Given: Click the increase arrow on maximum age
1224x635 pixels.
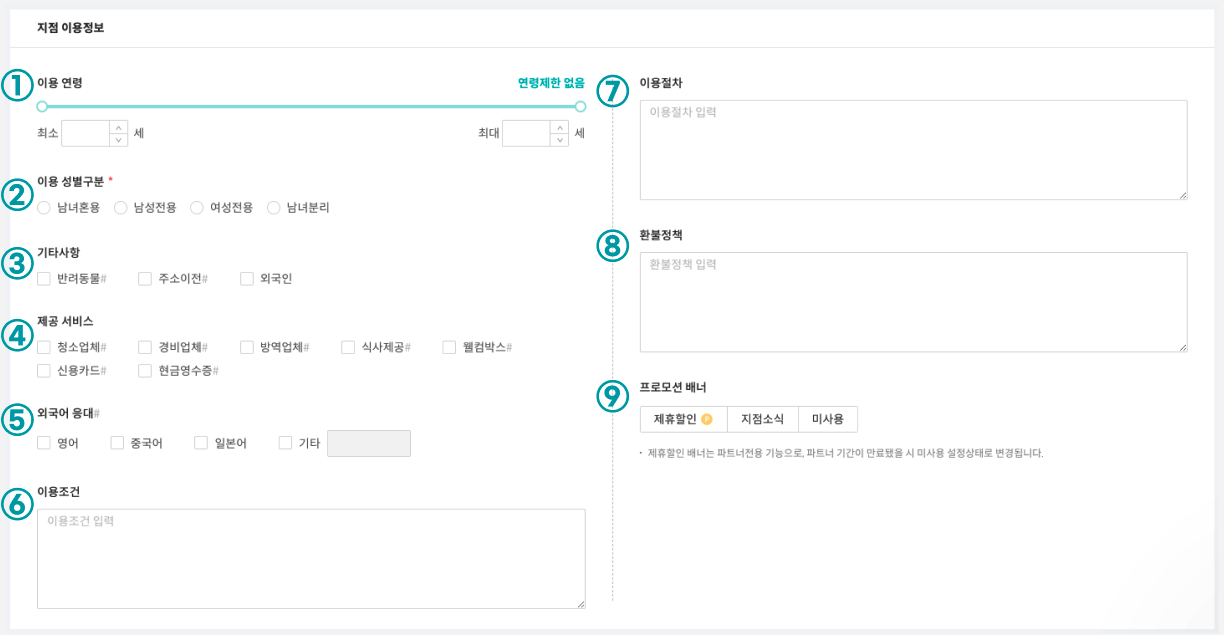Looking at the screenshot, I should click(559, 127).
